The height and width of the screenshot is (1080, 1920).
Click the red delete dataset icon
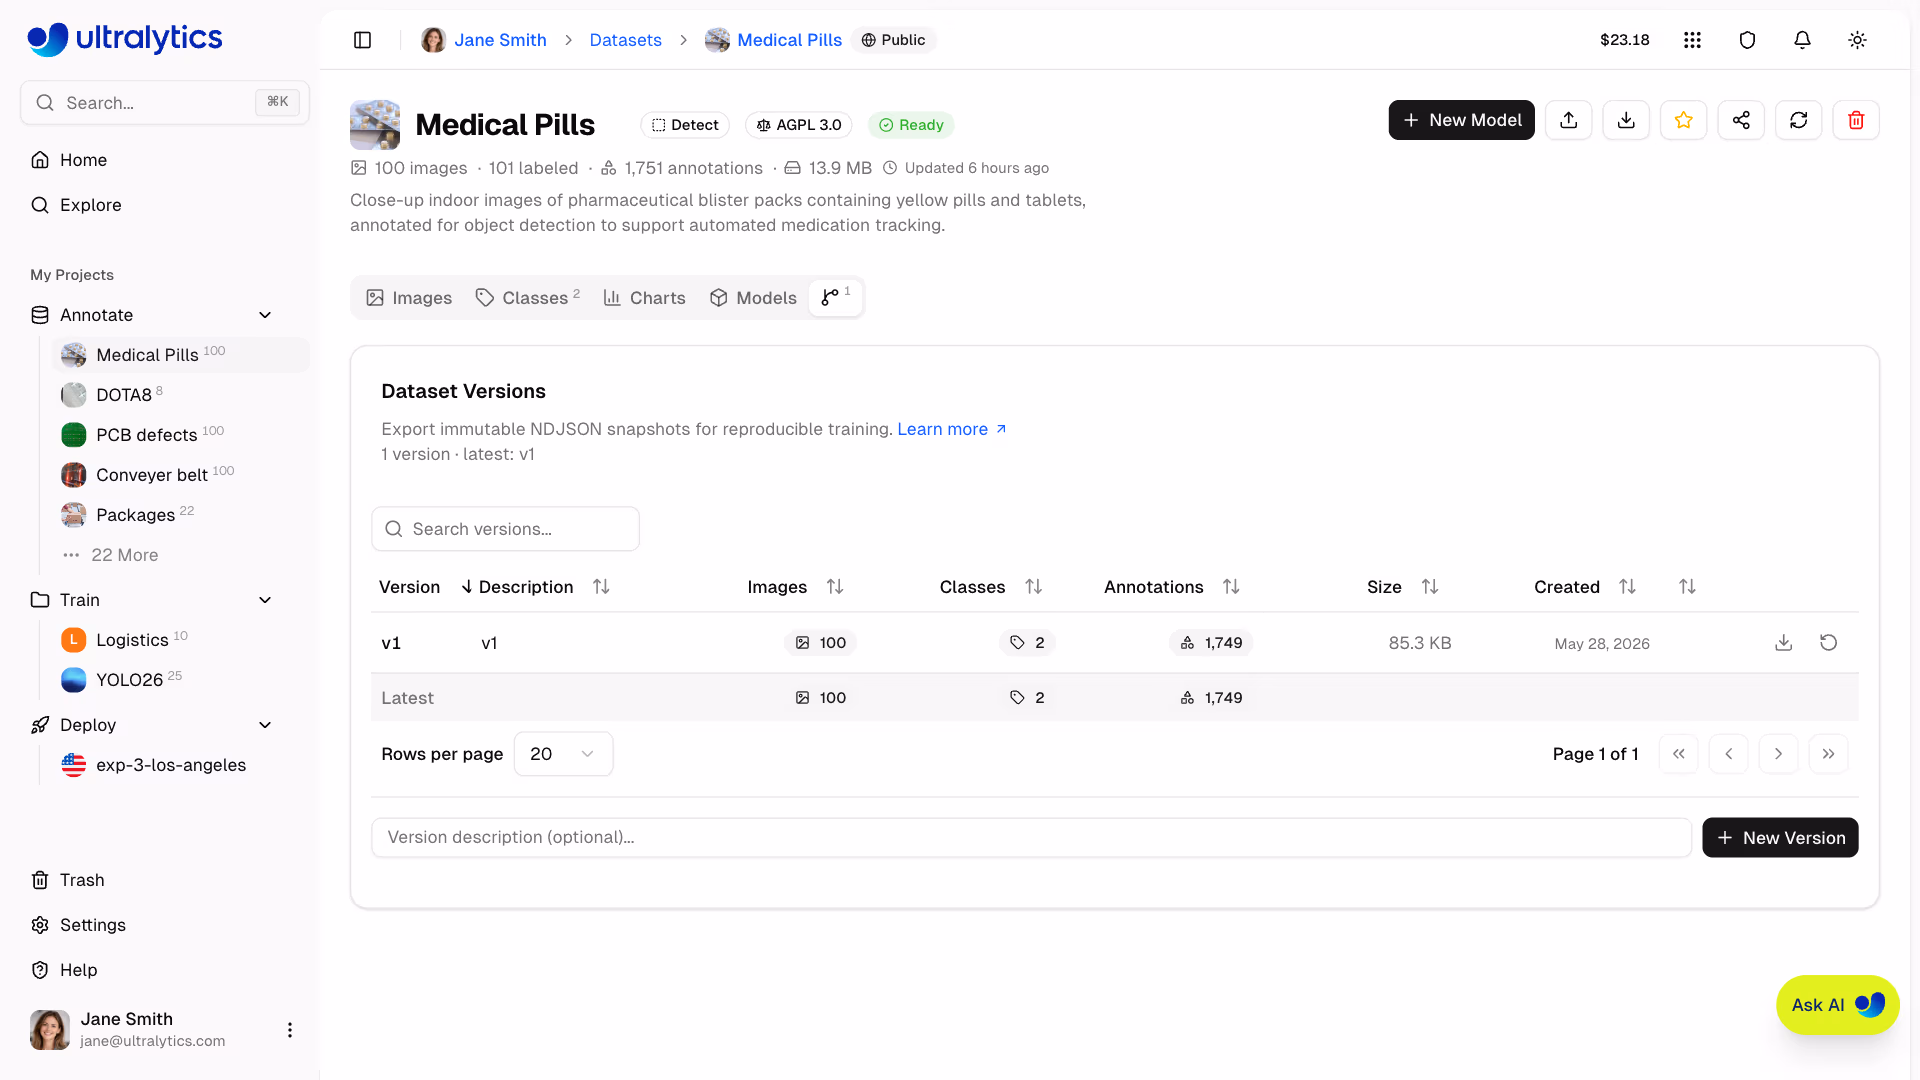coord(1856,120)
